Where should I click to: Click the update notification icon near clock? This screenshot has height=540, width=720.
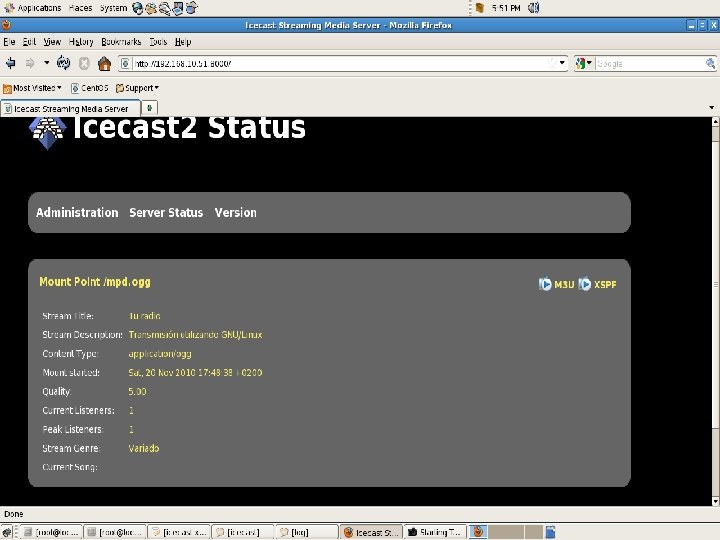480,8
